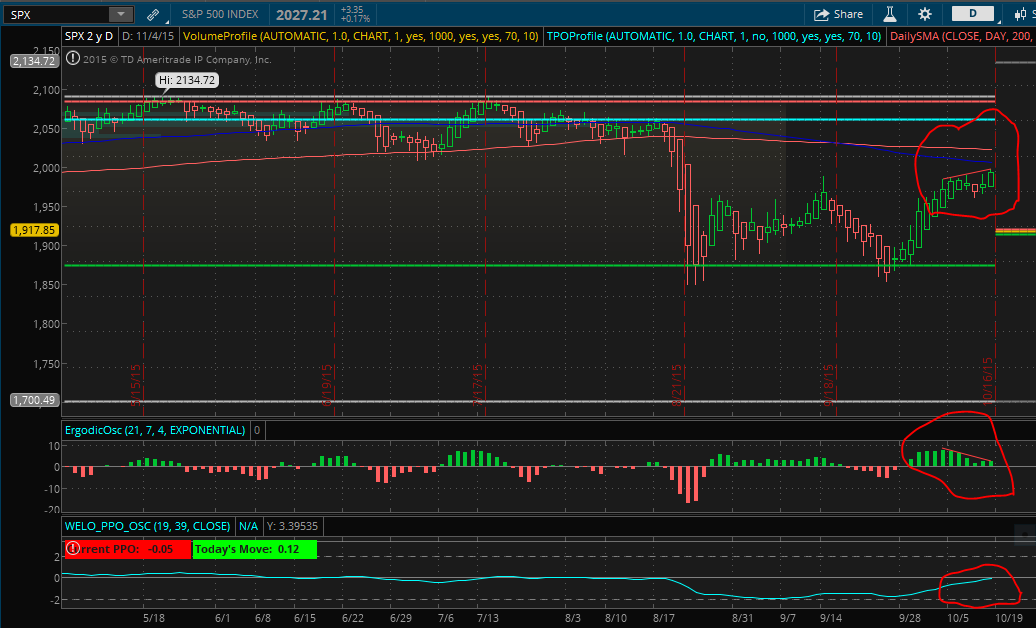Click the 9/14 date on time axis
1036x628 pixels.
(x=831, y=618)
